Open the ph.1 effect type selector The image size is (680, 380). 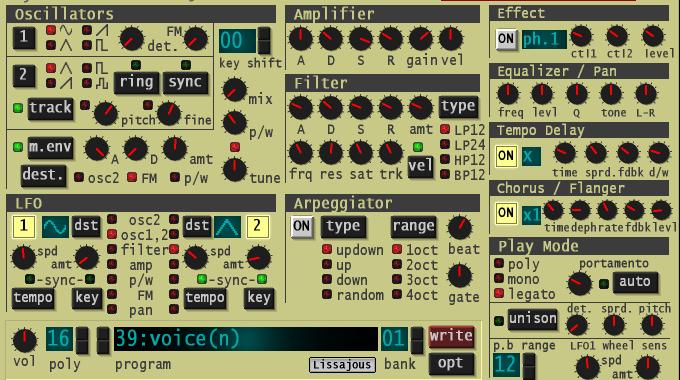point(544,39)
